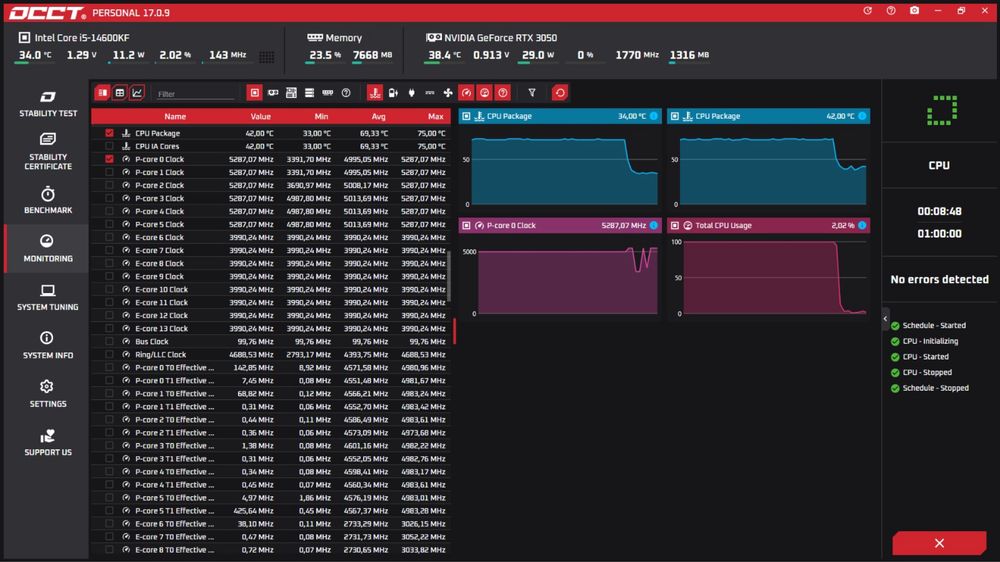Toggle power plug sensor type filter
Image resolution: width=1000 pixels, height=562 pixels.
coord(411,93)
